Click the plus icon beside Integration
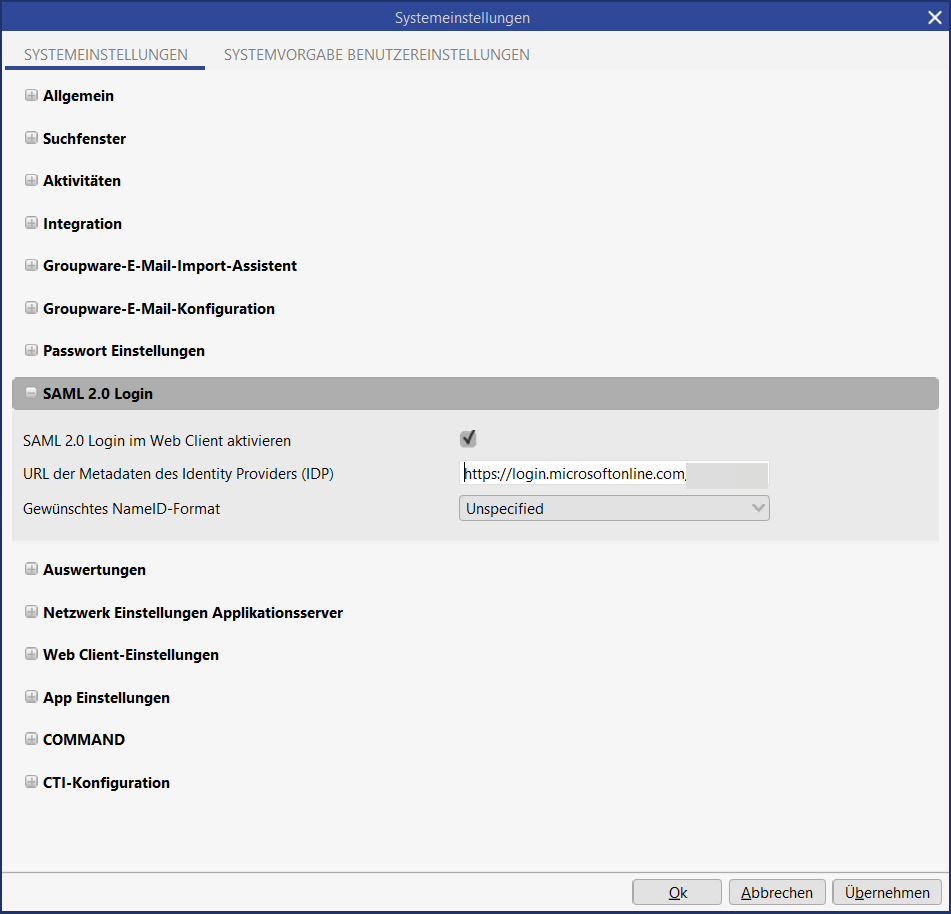The height and width of the screenshot is (914, 951). point(31,224)
